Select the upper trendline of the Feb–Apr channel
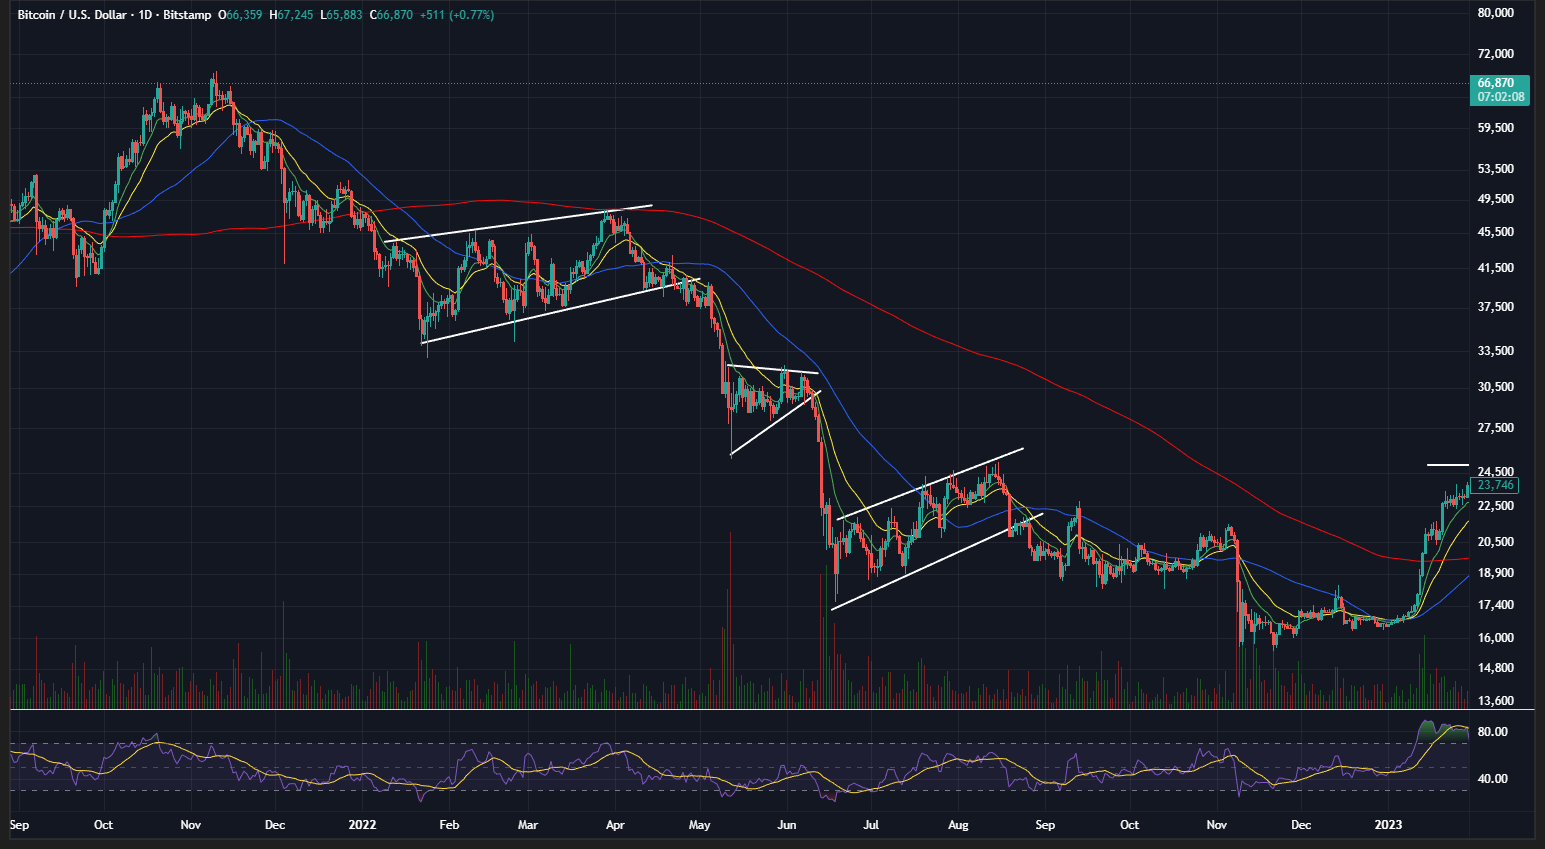This screenshot has width=1545, height=849. (x=520, y=223)
